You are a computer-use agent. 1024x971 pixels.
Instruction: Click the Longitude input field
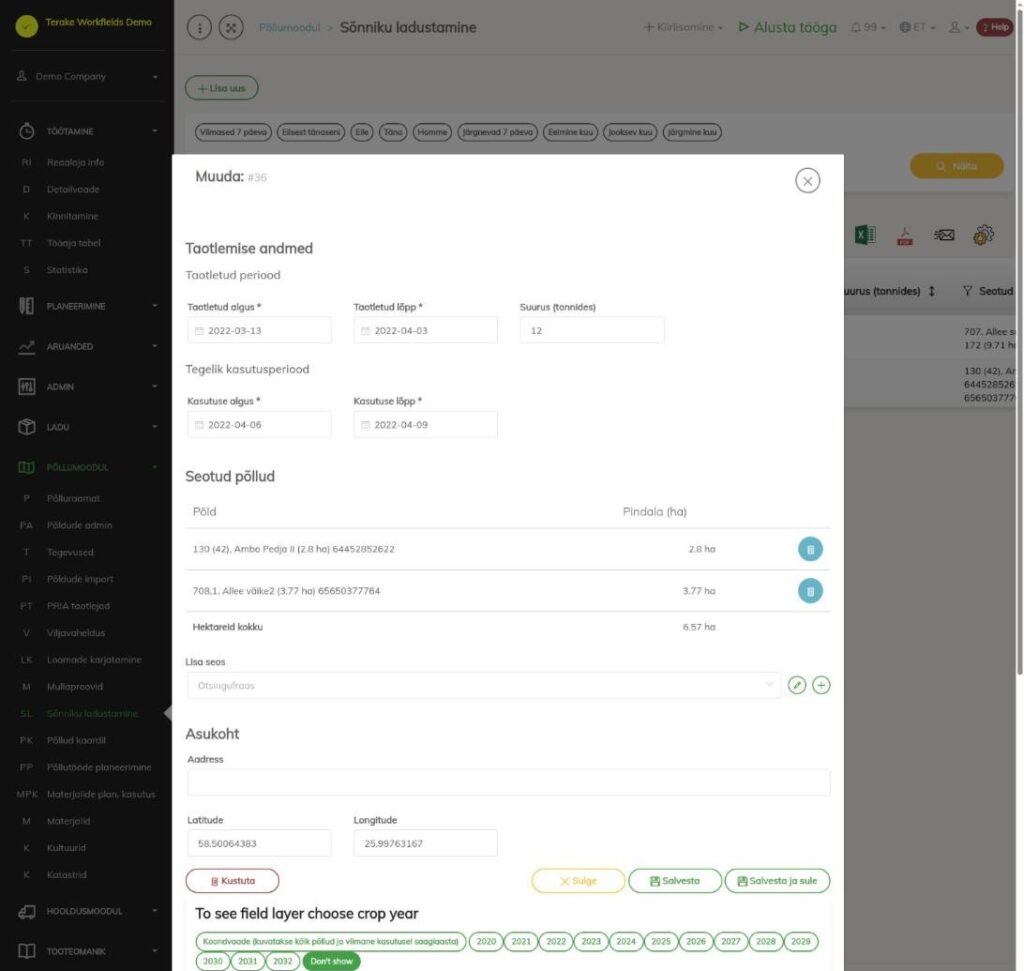click(x=426, y=844)
